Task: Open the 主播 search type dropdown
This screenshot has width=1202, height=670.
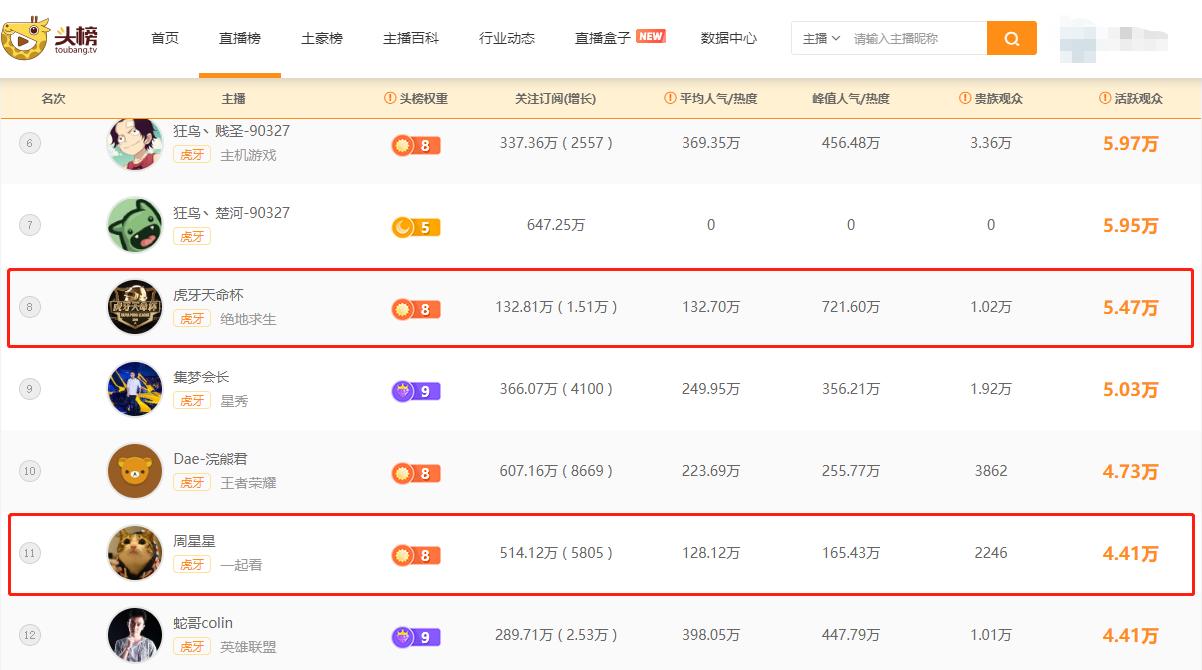Action: point(821,39)
